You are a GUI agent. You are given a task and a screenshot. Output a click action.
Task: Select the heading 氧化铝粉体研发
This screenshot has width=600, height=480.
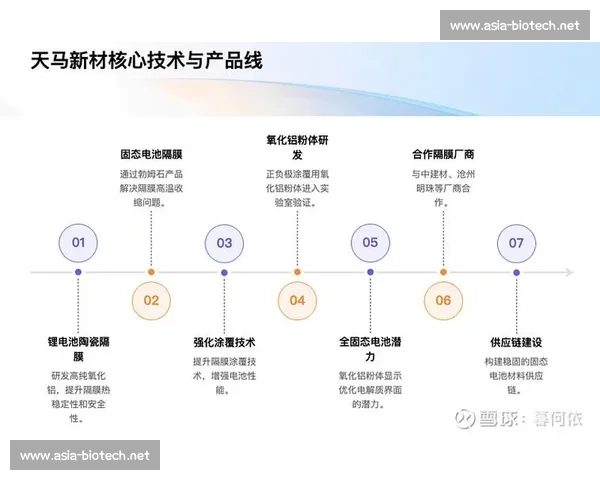click(297, 148)
